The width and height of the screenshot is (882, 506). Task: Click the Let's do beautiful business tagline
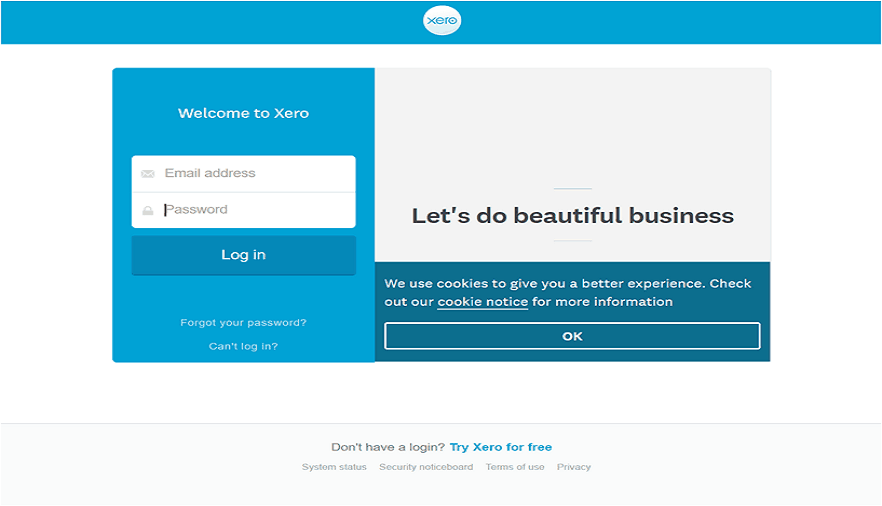pyautogui.click(x=572, y=216)
